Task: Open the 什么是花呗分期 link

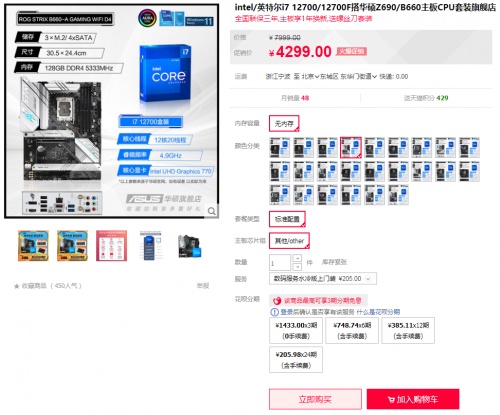Action: tap(378, 312)
